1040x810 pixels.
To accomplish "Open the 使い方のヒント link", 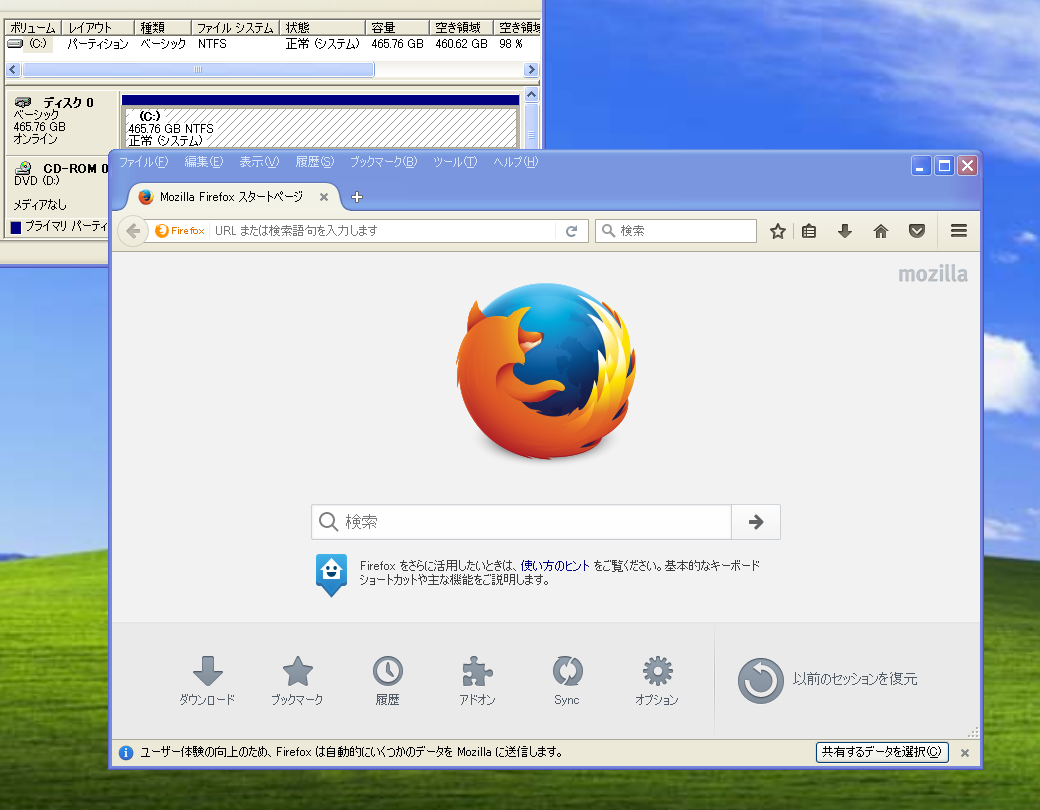I will pos(554,566).
